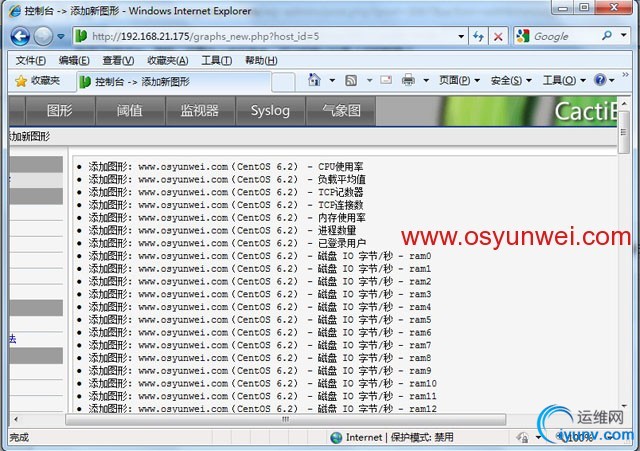
Task: Open recent pages dropdown beside Forward
Action: tap(61, 37)
